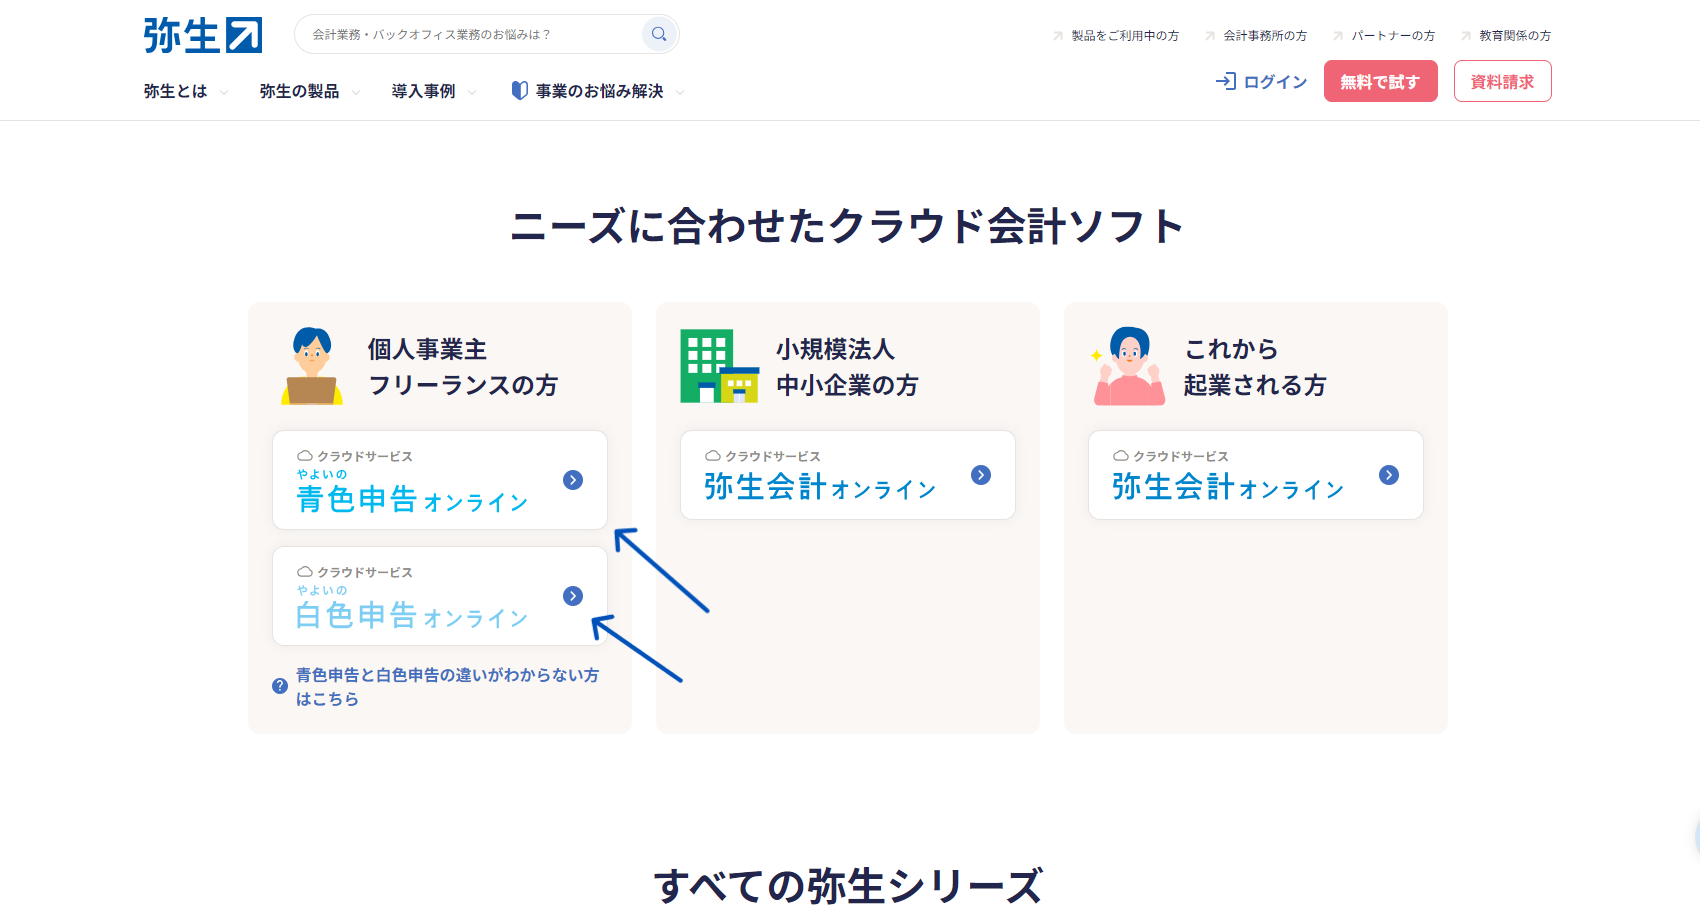Open the 白色申告オンライン product card

(440, 596)
